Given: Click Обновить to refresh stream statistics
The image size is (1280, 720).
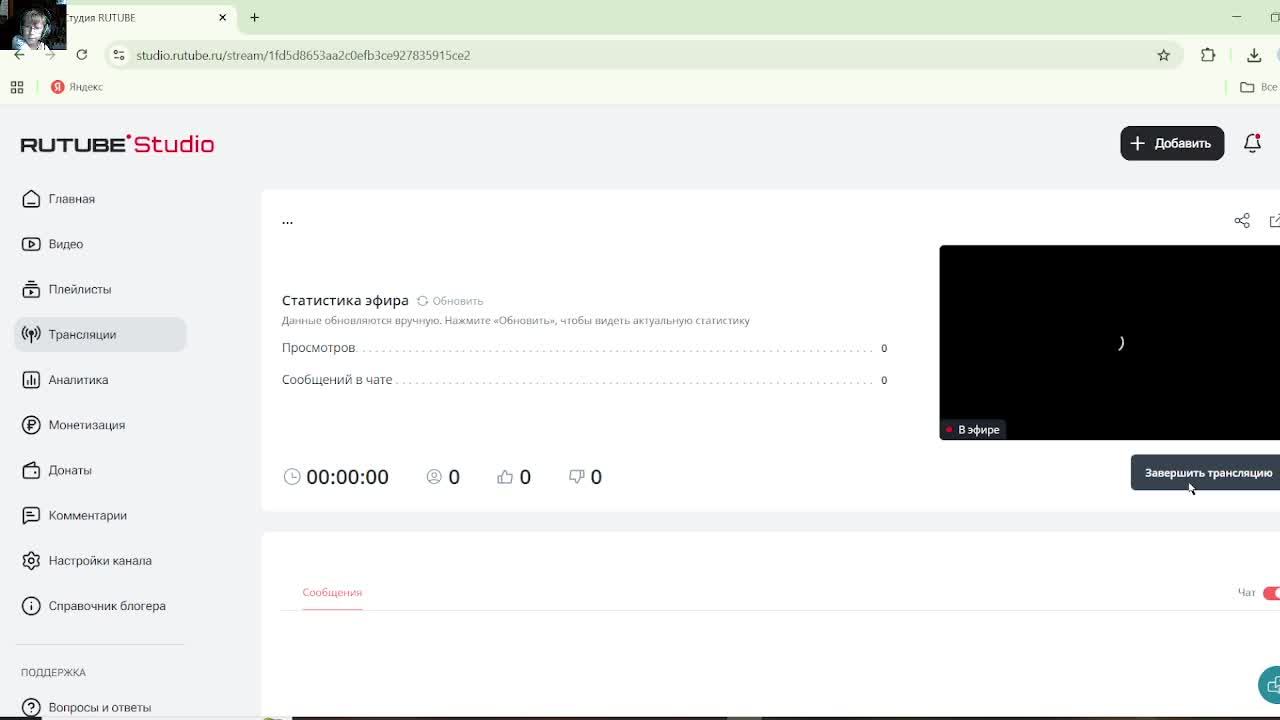Looking at the screenshot, I should (x=450, y=301).
